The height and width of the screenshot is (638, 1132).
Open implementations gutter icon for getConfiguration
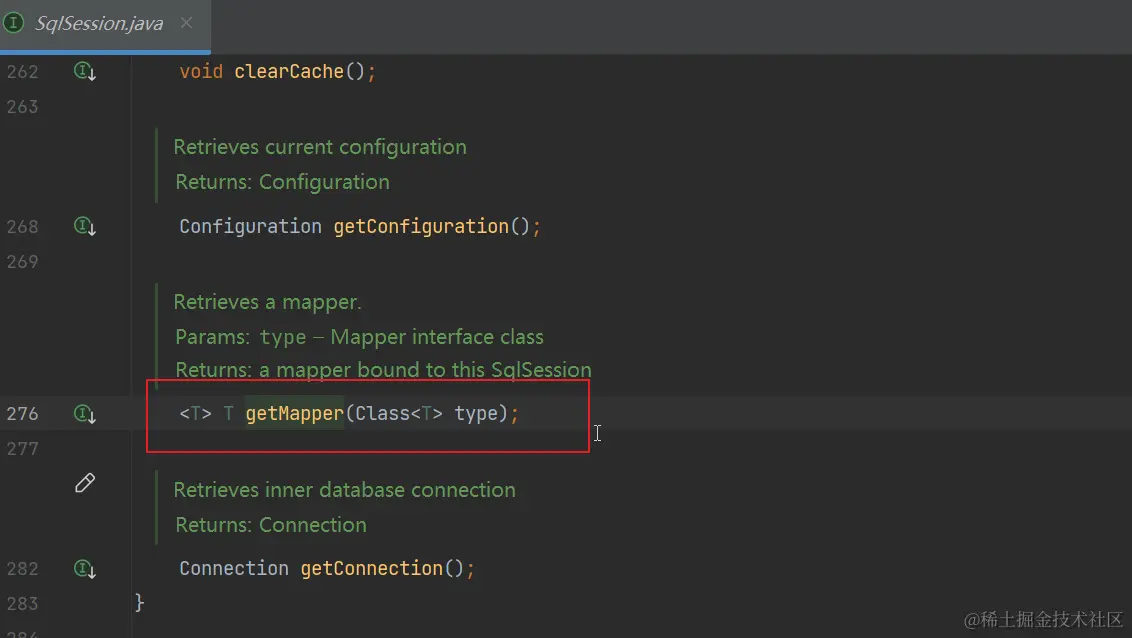click(x=84, y=227)
